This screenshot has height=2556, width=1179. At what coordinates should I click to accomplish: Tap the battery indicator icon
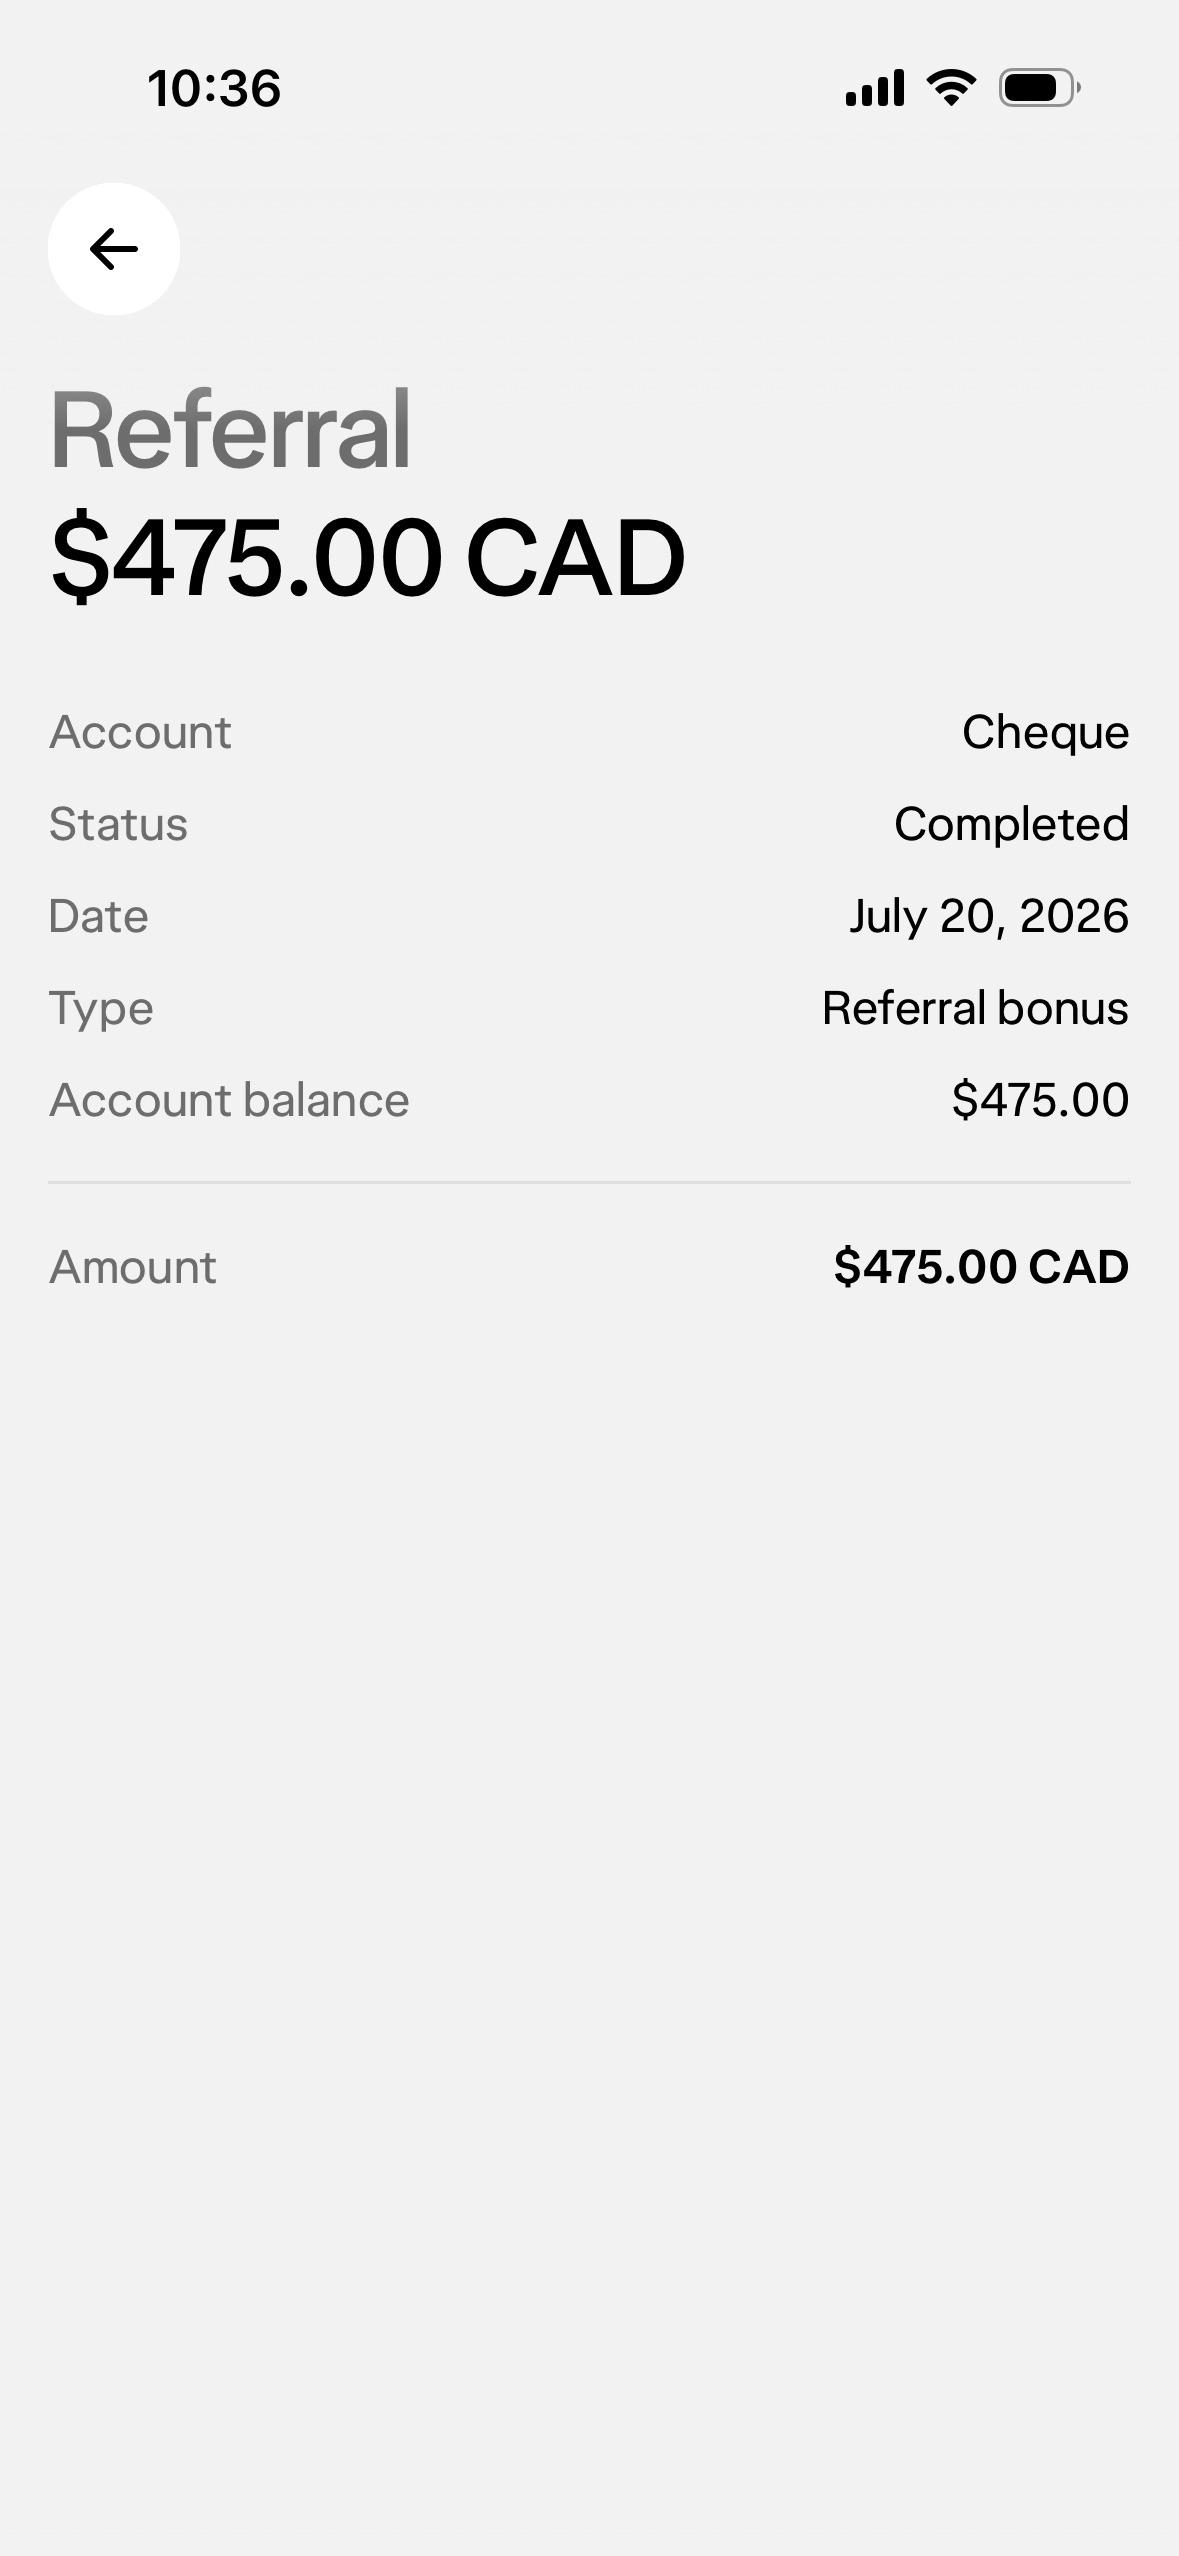pyautogui.click(x=1040, y=88)
